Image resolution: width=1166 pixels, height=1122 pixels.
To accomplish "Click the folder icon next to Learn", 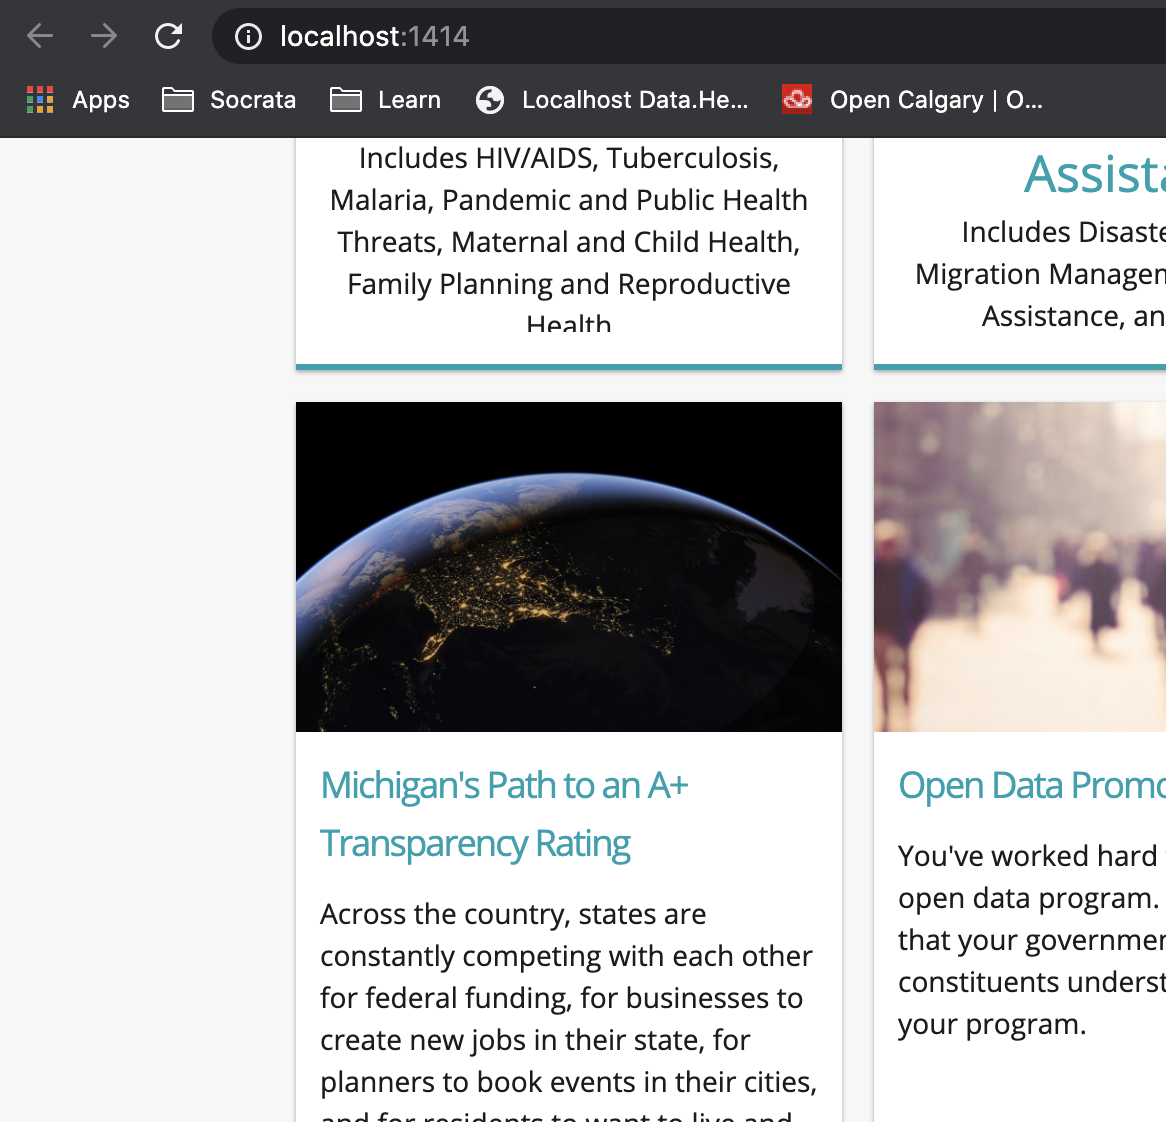I will click(346, 100).
